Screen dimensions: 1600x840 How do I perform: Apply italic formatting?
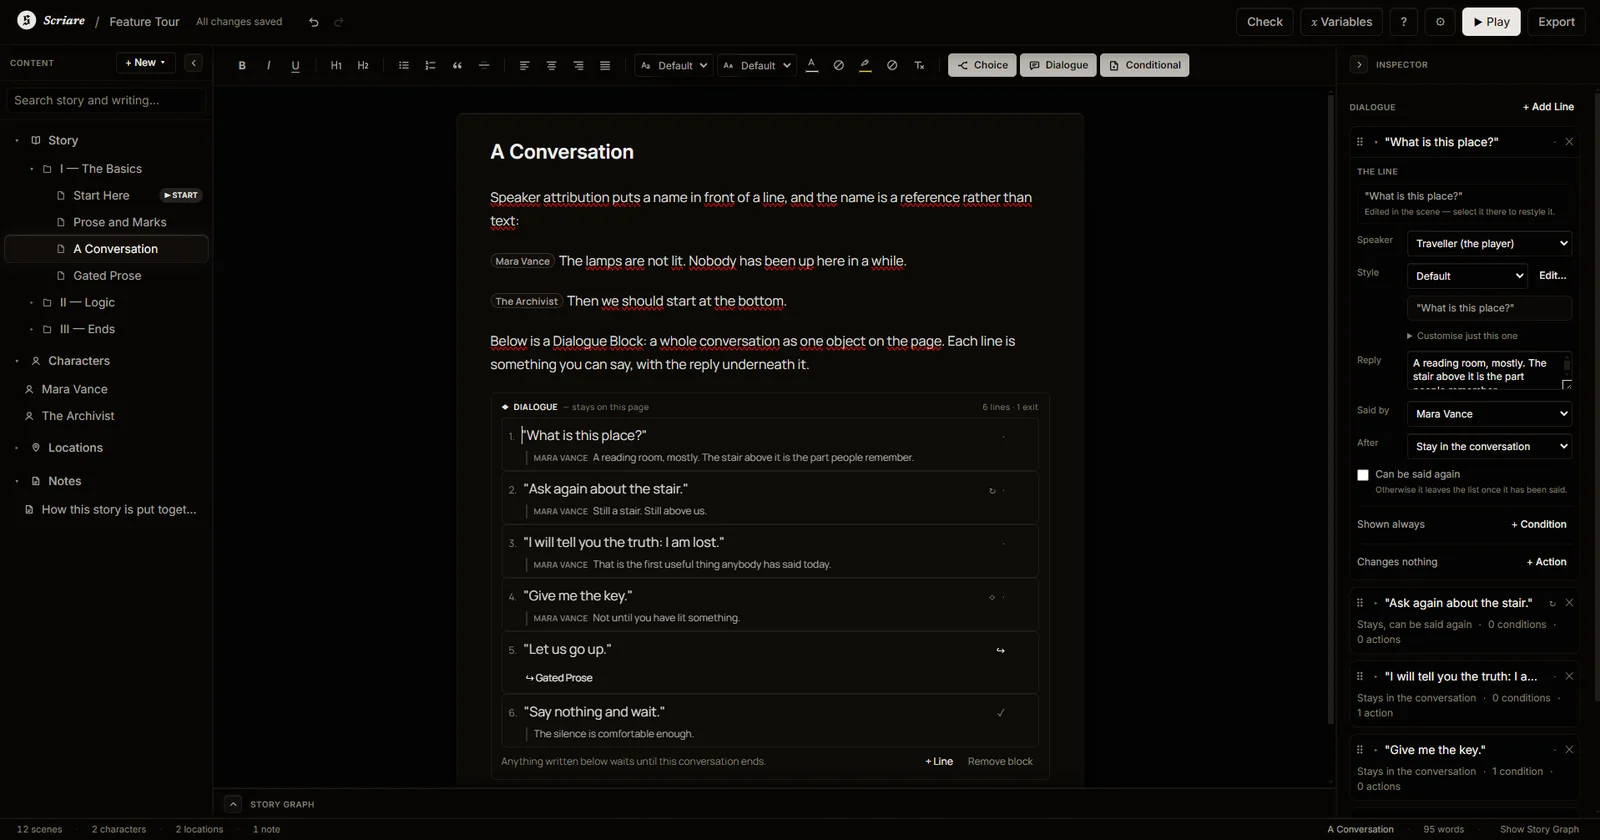click(268, 65)
